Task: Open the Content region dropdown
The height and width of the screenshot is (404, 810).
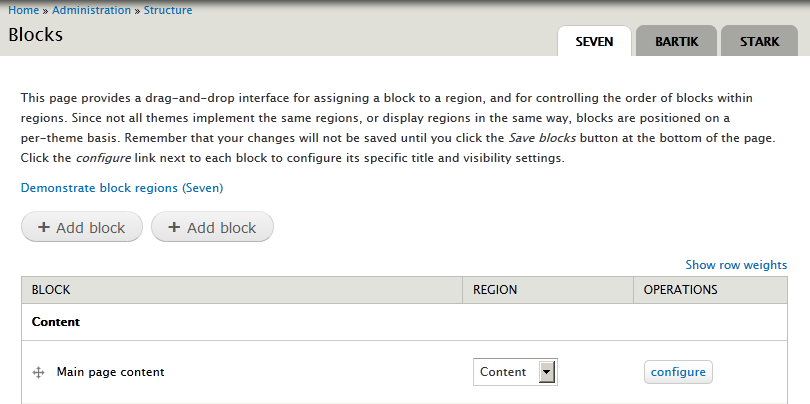Action: [x=515, y=372]
